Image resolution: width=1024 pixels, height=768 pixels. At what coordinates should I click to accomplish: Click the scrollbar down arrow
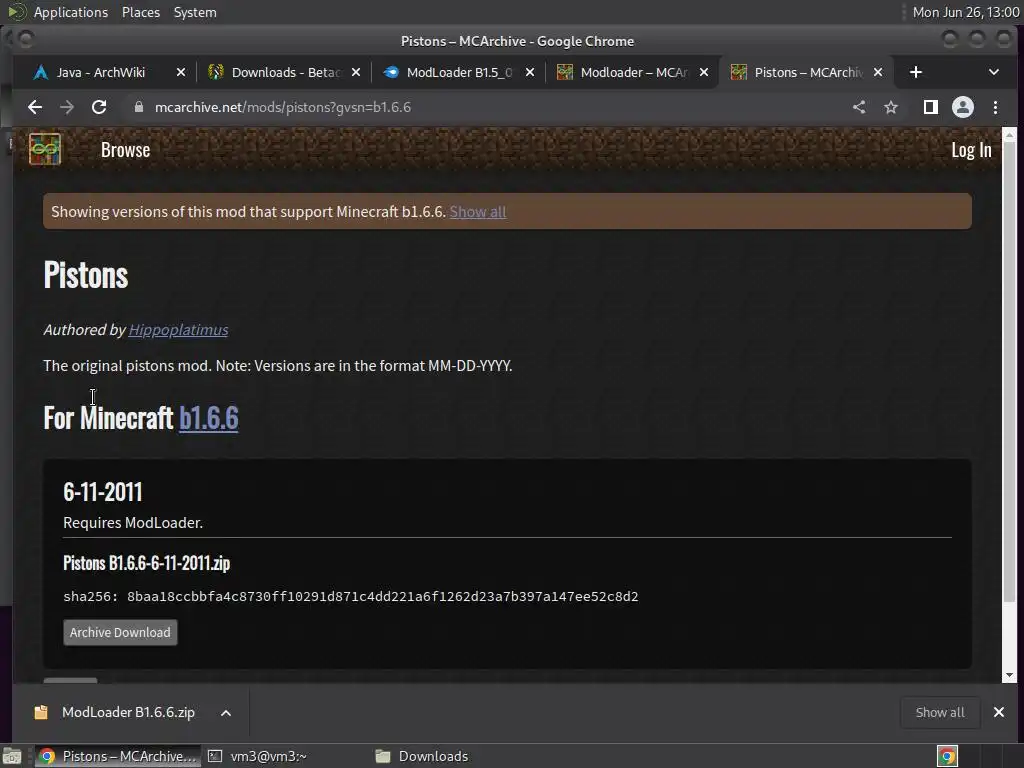pyautogui.click(x=1009, y=675)
